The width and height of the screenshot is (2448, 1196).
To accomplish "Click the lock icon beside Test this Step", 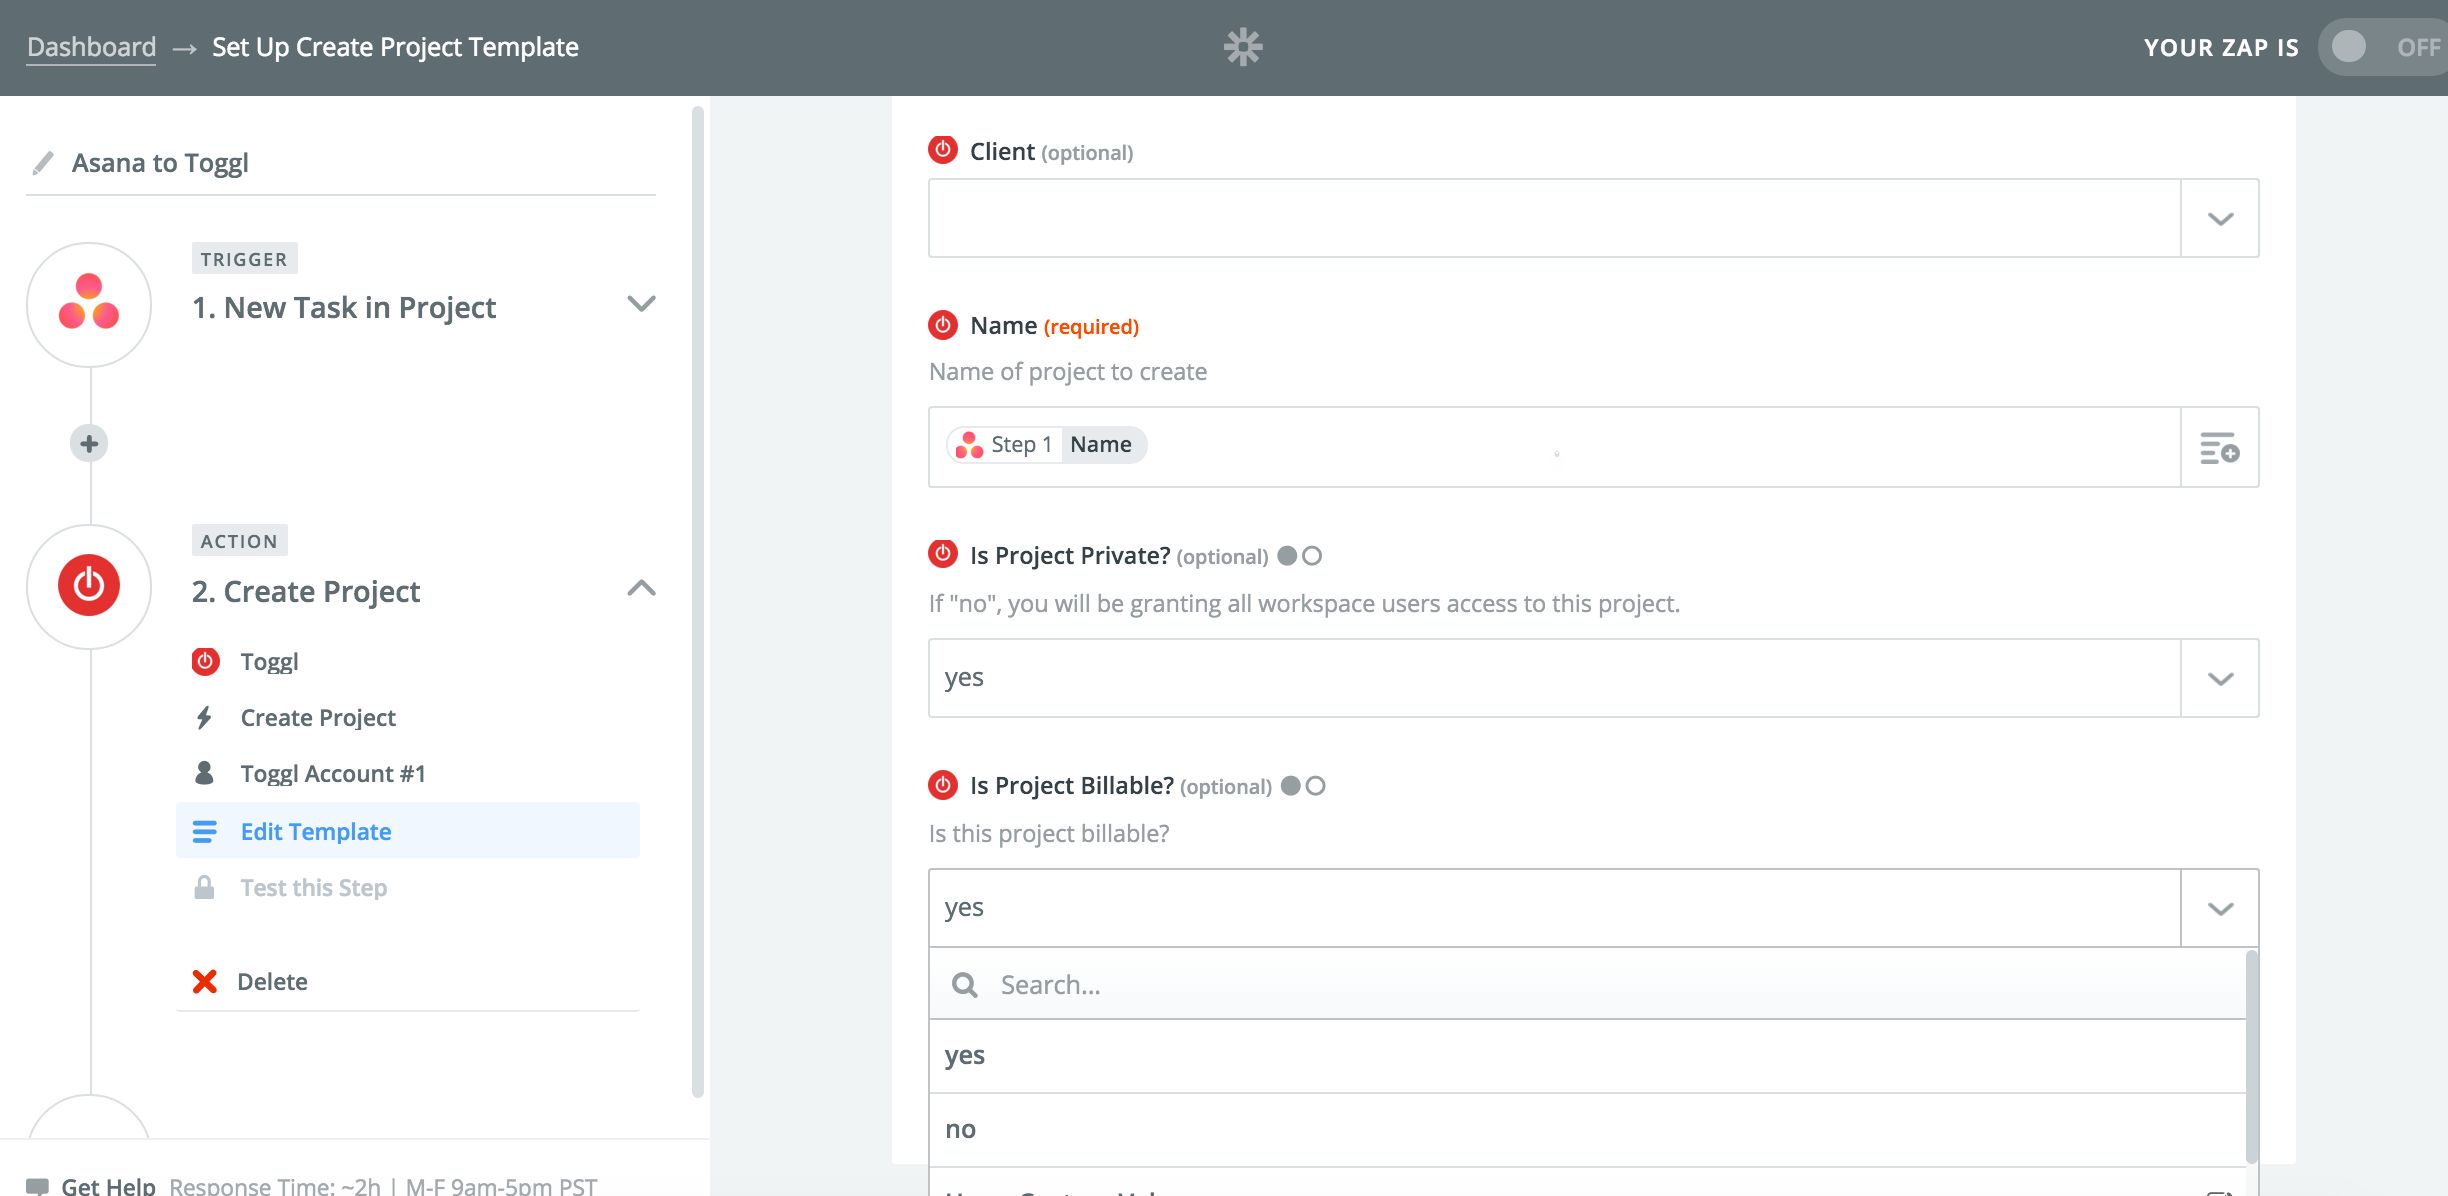I will pyautogui.click(x=204, y=887).
